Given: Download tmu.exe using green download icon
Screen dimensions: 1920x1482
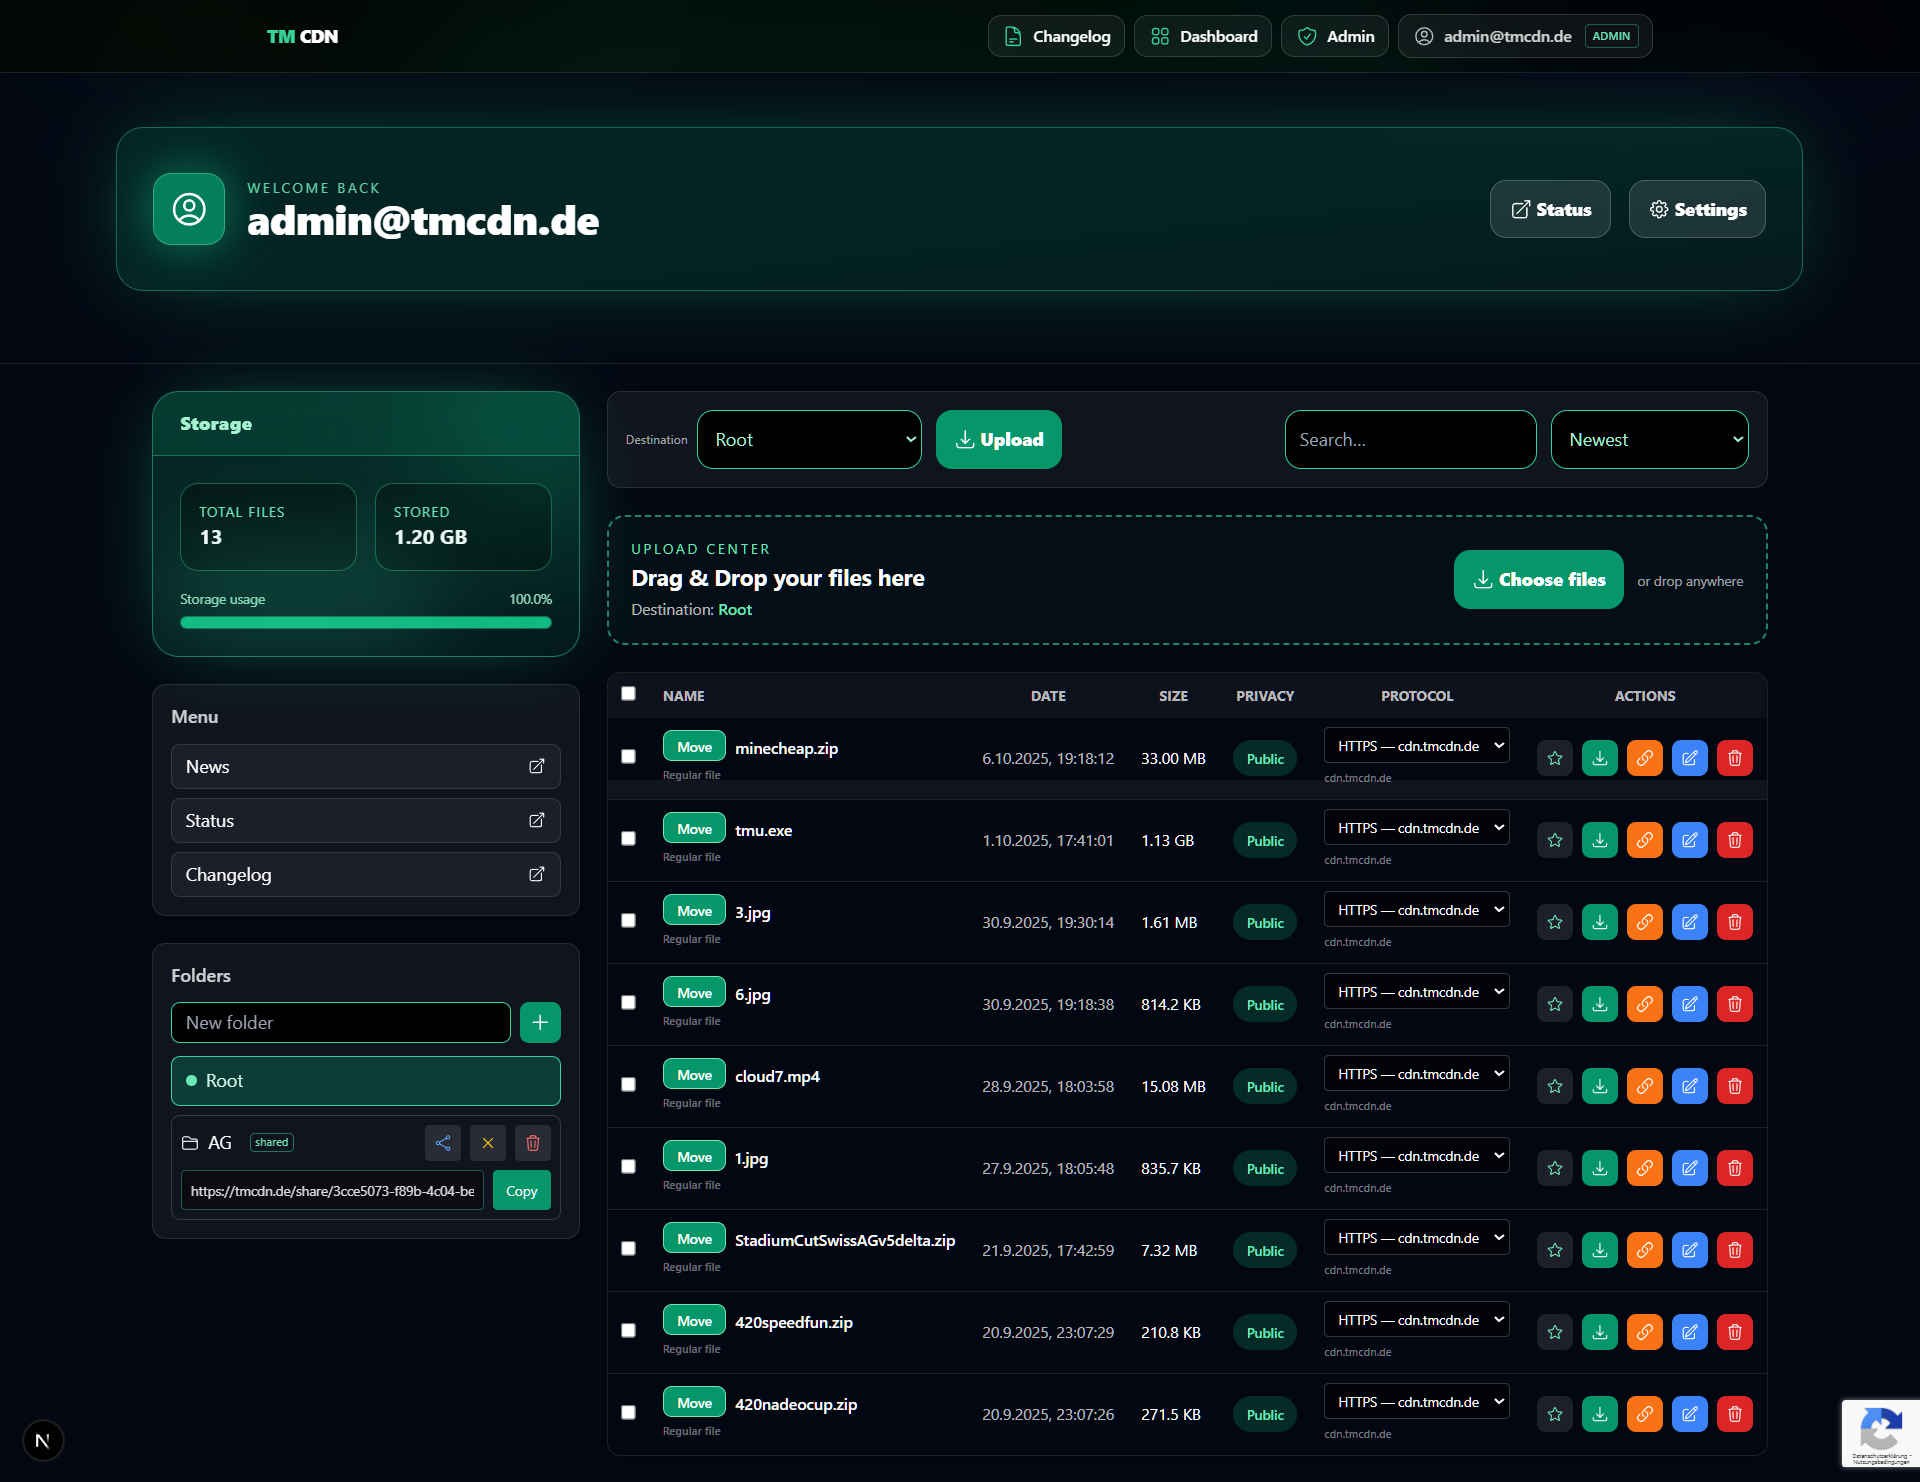Looking at the screenshot, I should 1600,840.
